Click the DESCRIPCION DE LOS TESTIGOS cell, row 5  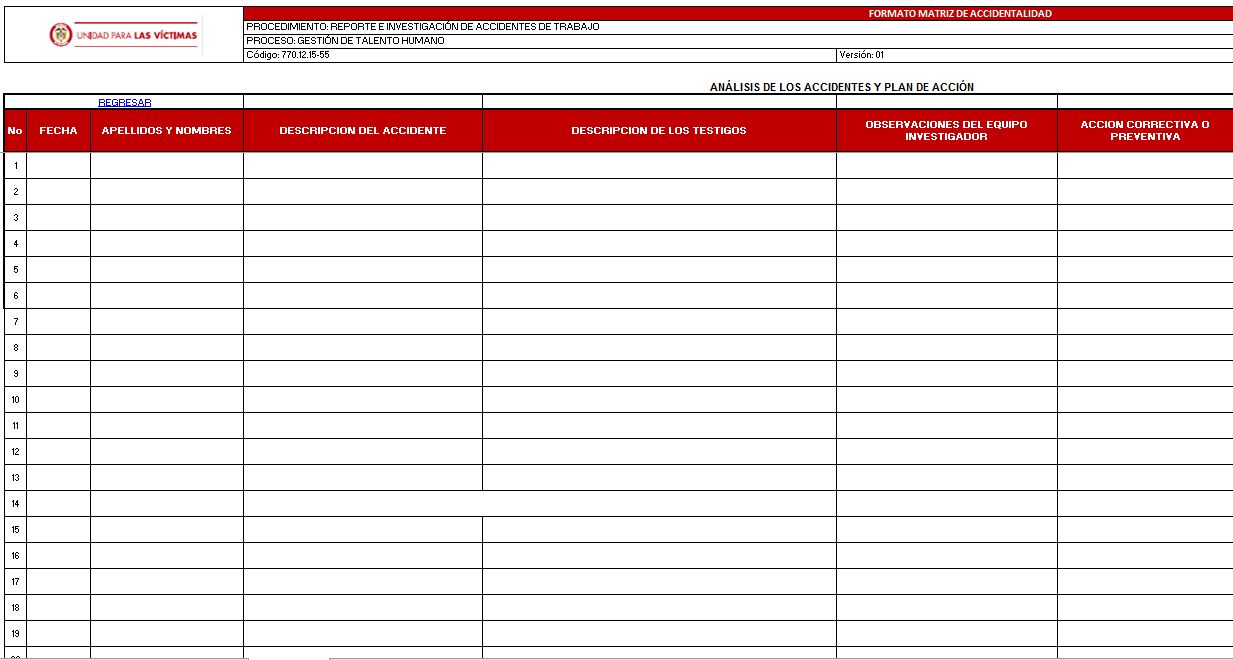(659, 269)
